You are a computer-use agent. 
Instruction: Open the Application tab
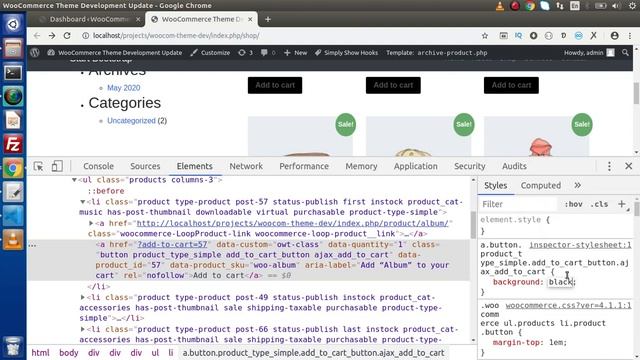tap(416, 166)
